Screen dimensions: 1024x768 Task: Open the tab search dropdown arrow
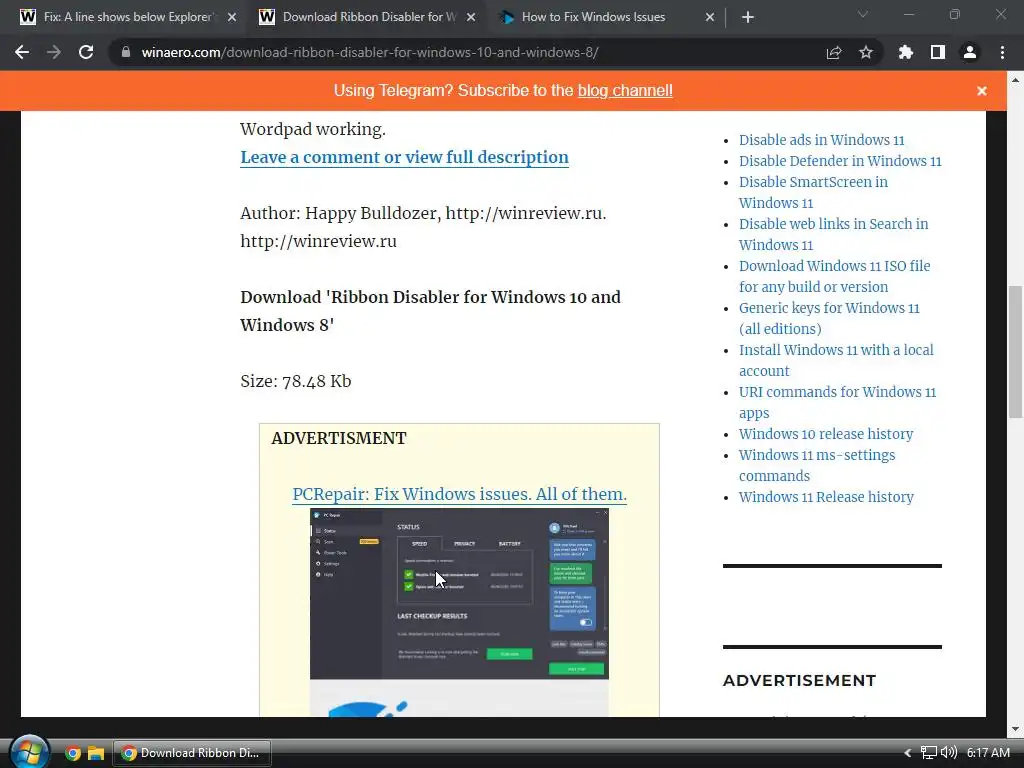863,14
